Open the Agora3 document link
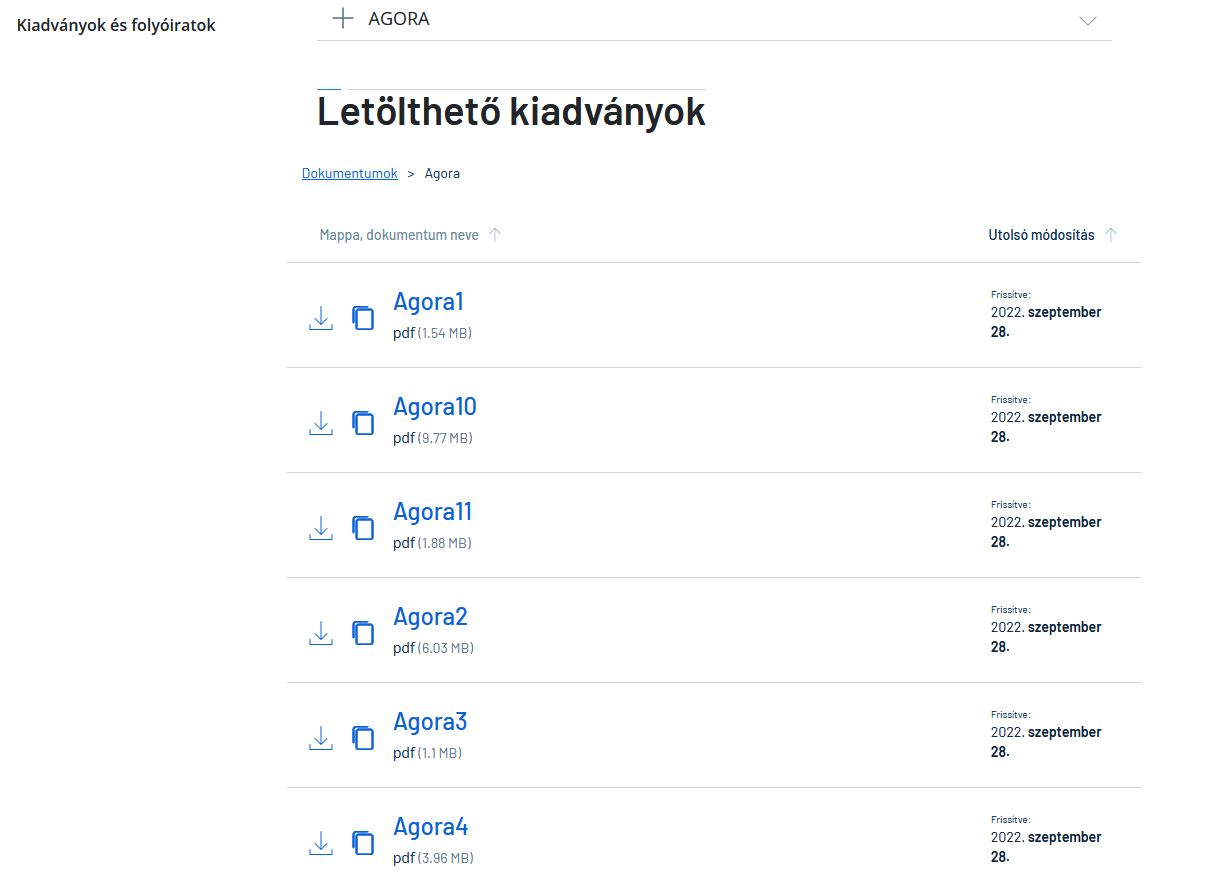Image resolution: width=1214 pixels, height=883 pixels. (x=430, y=721)
